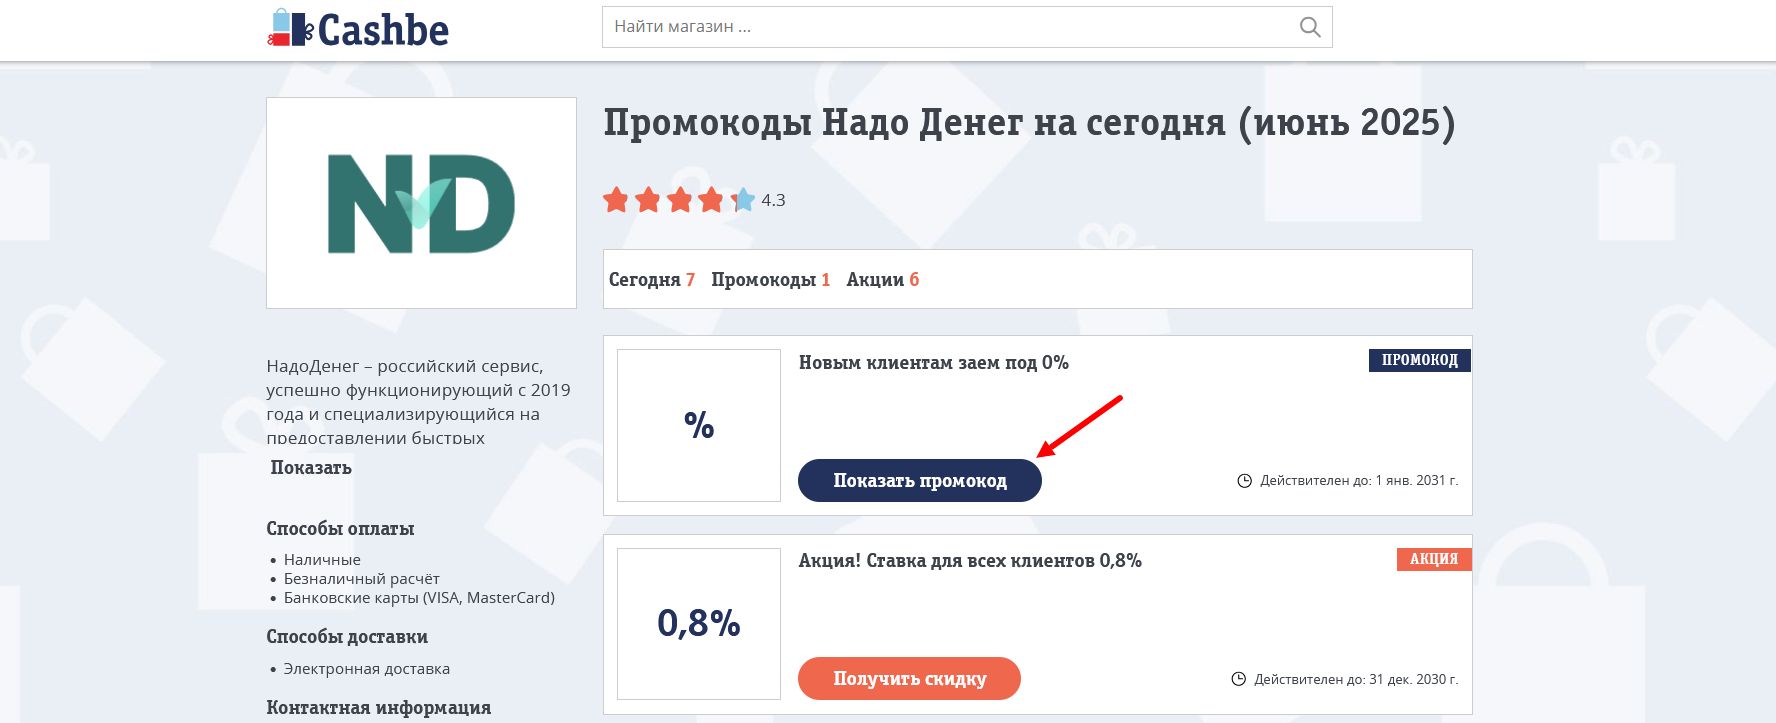The width and height of the screenshot is (1776, 723).
Task: Click the 'ПРОМОКОД' badge label
Action: pos(1420,360)
